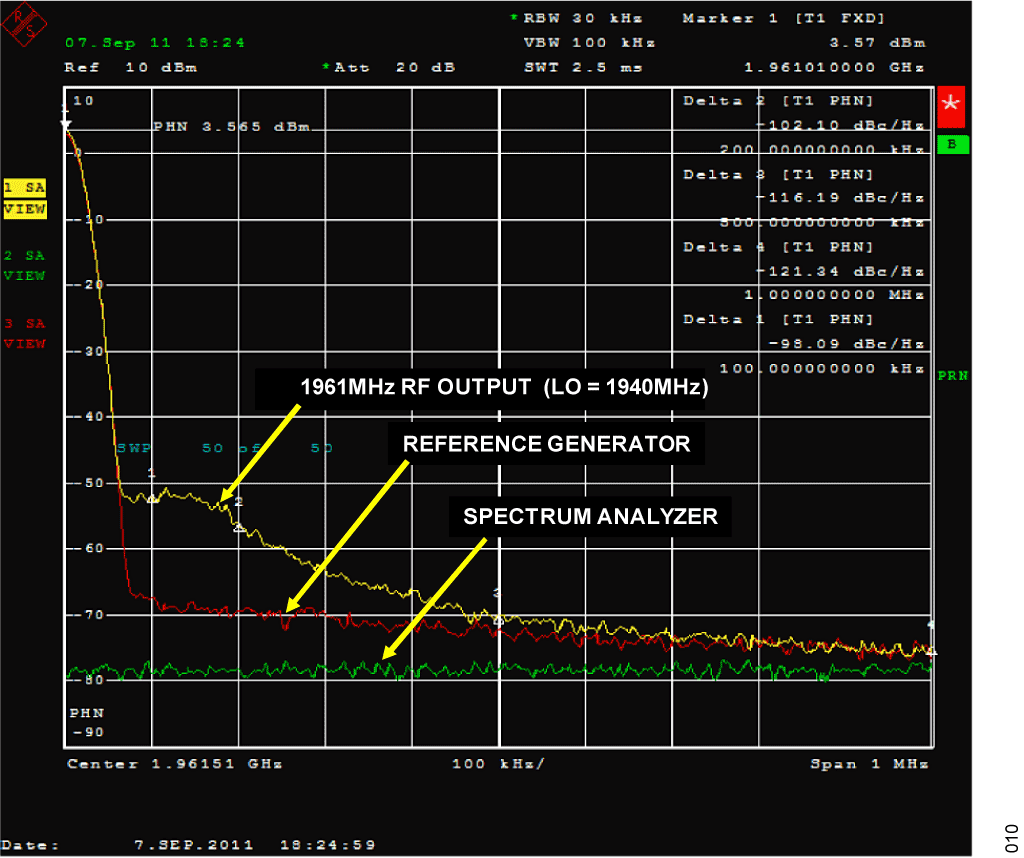Image resolution: width=1024 pixels, height=858 pixels.
Task: Click the green B indicator box
Action: coord(952,144)
